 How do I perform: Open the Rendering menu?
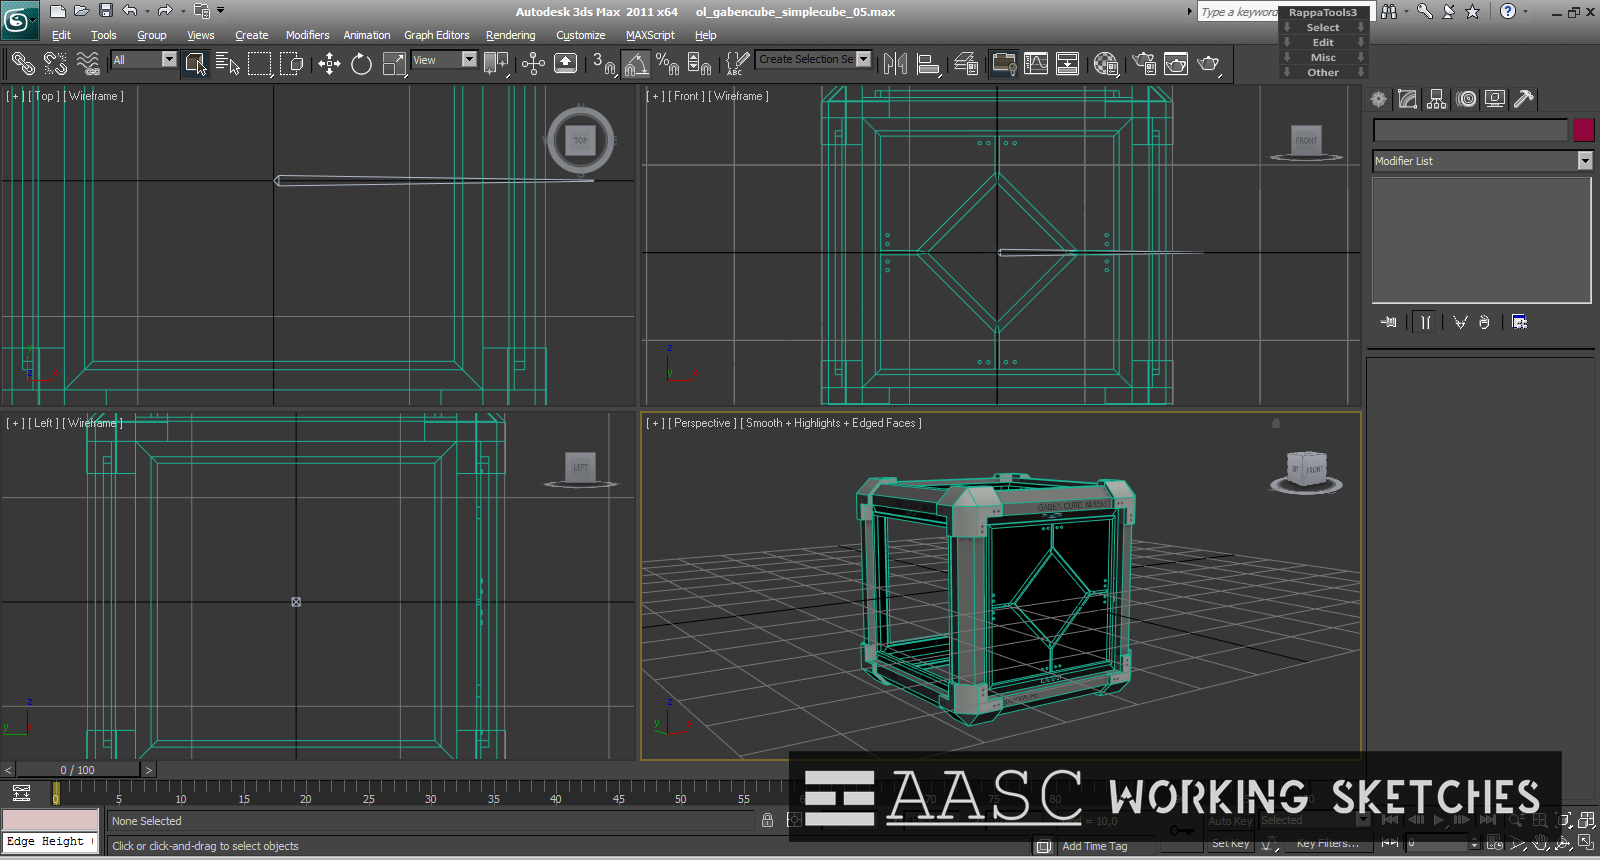(x=510, y=35)
